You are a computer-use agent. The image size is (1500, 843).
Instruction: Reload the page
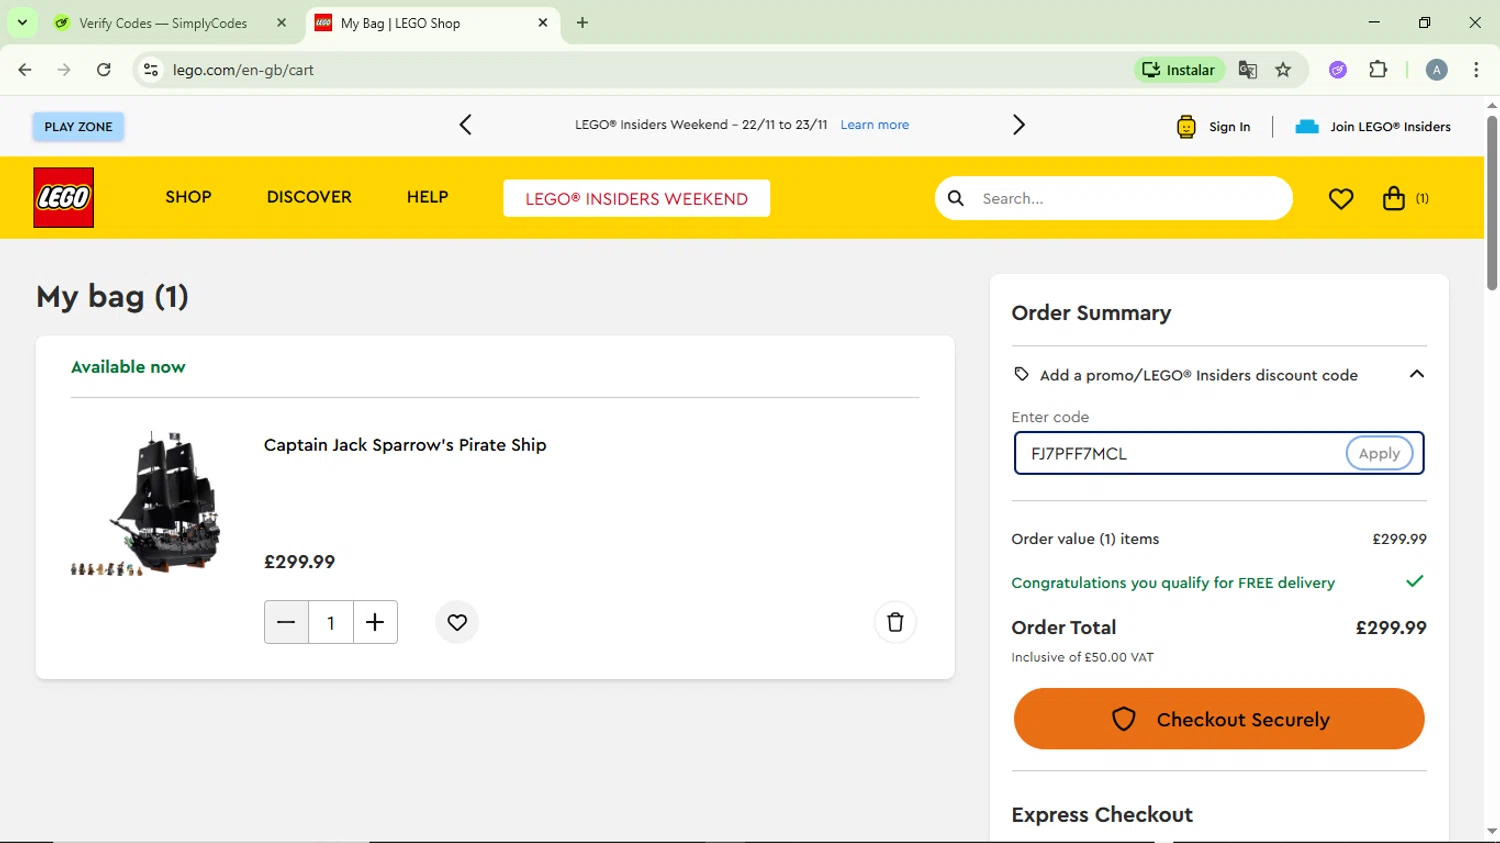[x=104, y=70]
